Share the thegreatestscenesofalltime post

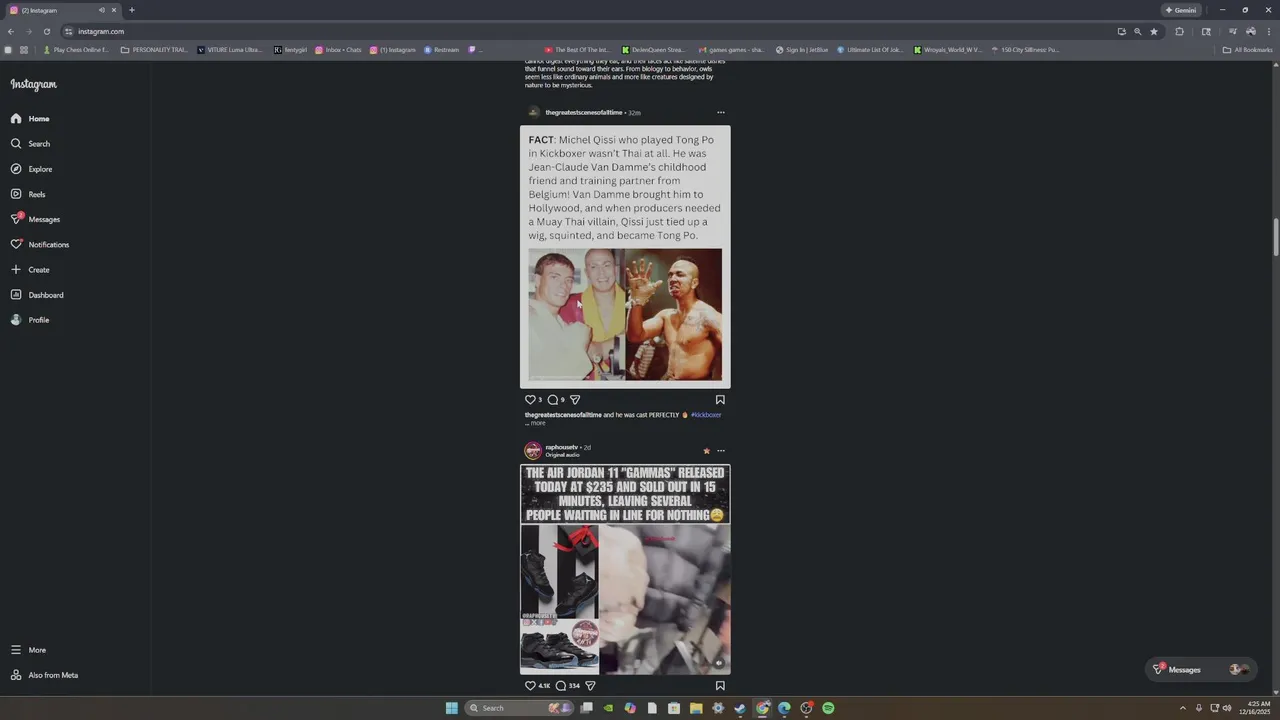click(x=575, y=400)
